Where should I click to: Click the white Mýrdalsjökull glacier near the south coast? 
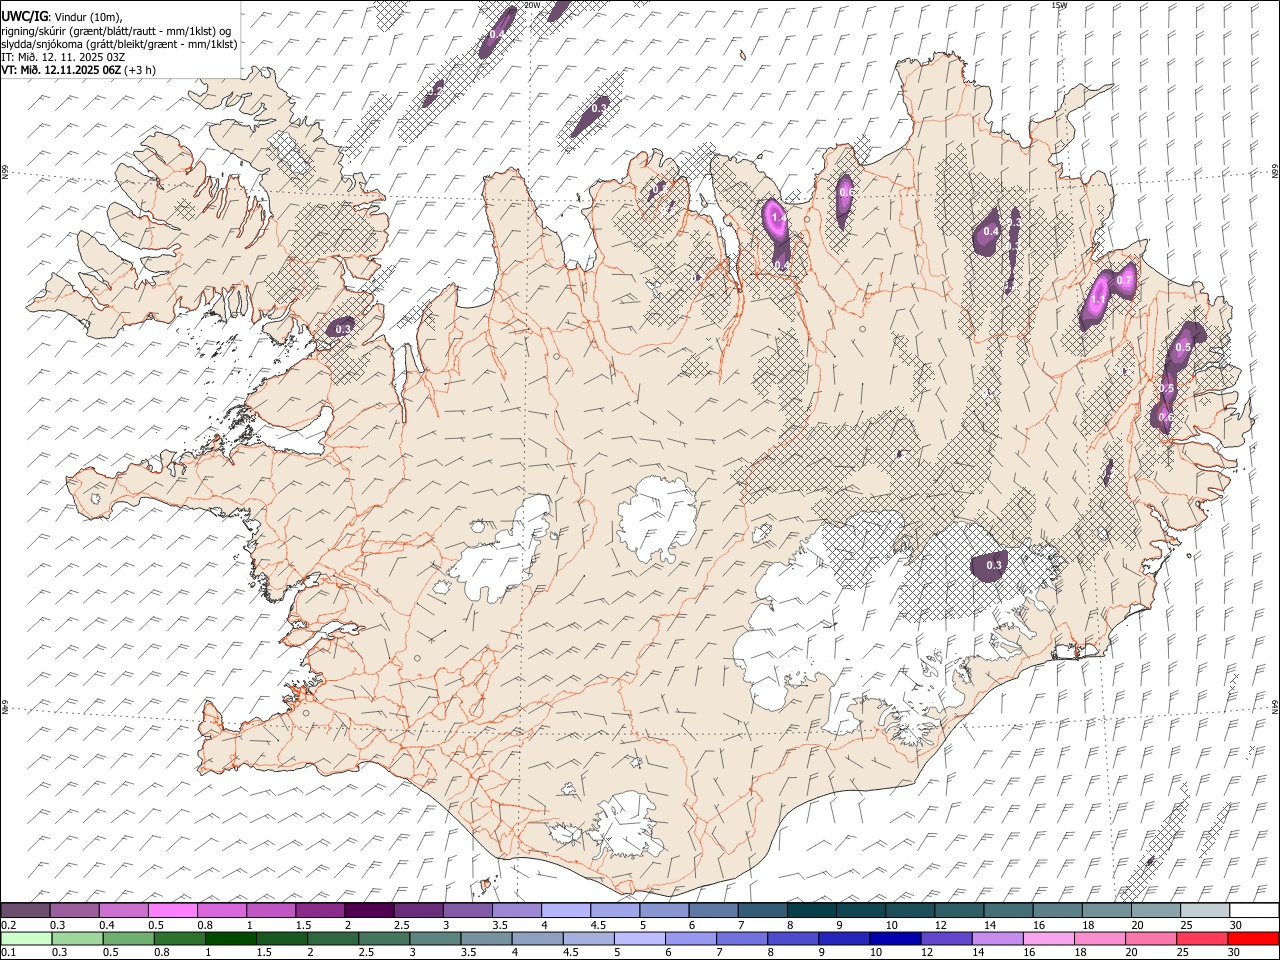tap(628, 826)
